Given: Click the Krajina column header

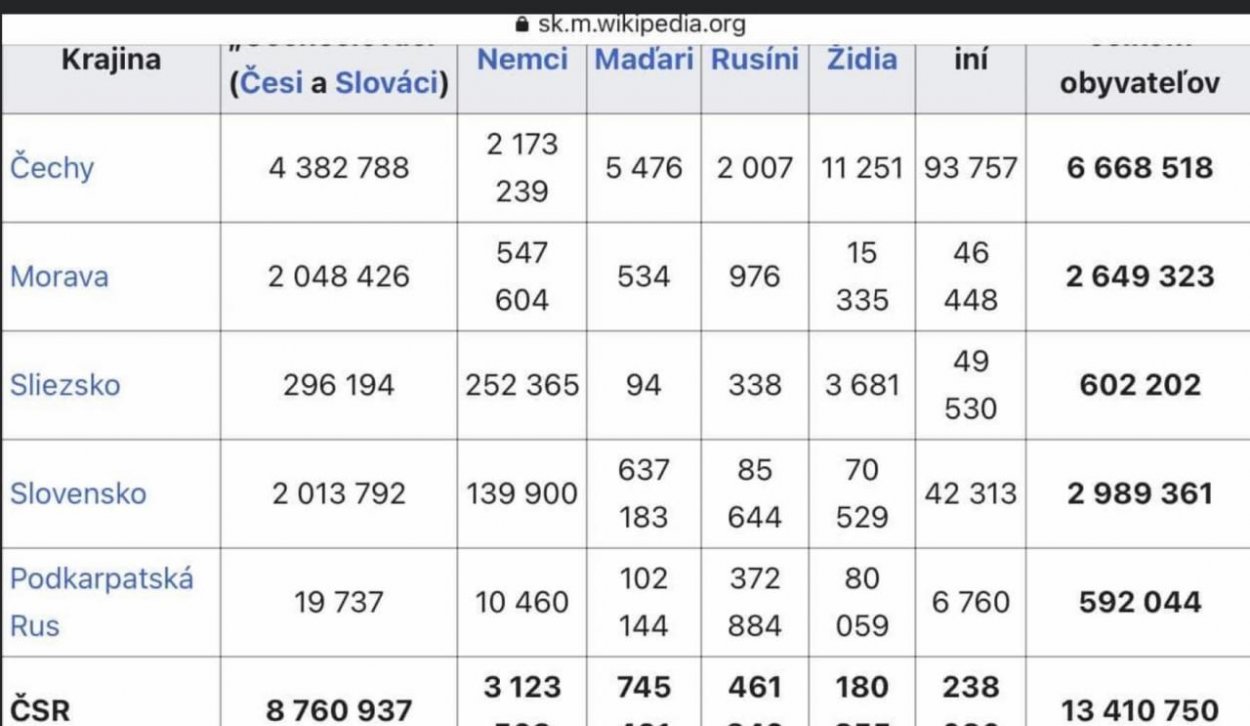Looking at the screenshot, I should (x=112, y=60).
